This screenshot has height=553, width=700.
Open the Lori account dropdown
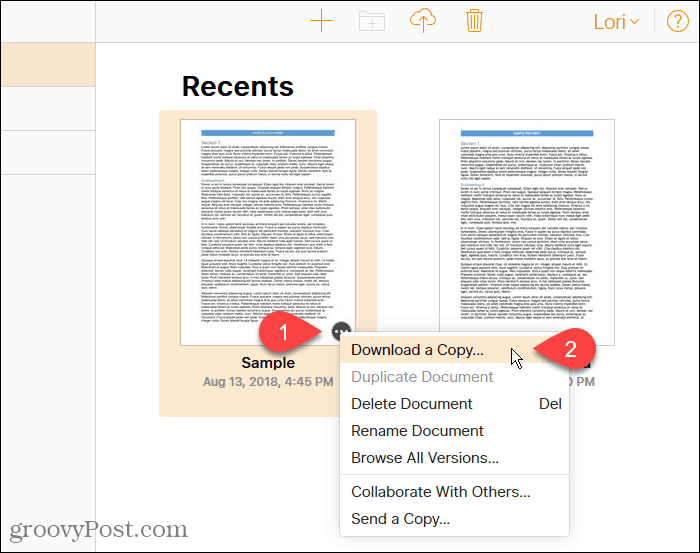tap(616, 22)
